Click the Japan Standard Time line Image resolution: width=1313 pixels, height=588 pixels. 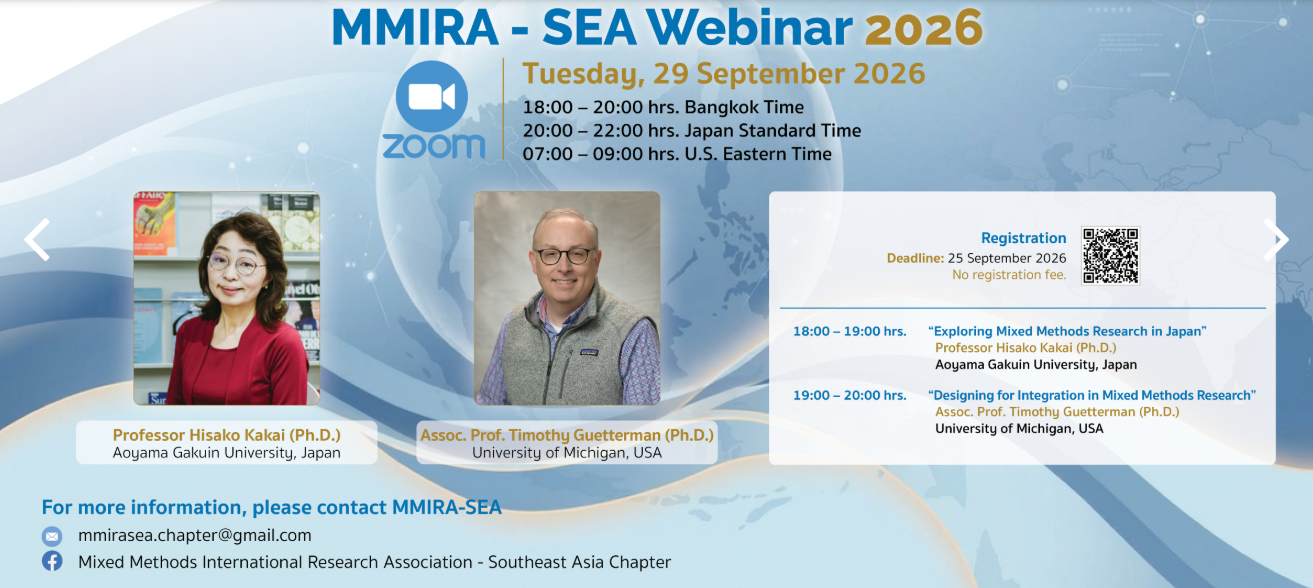point(691,130)
